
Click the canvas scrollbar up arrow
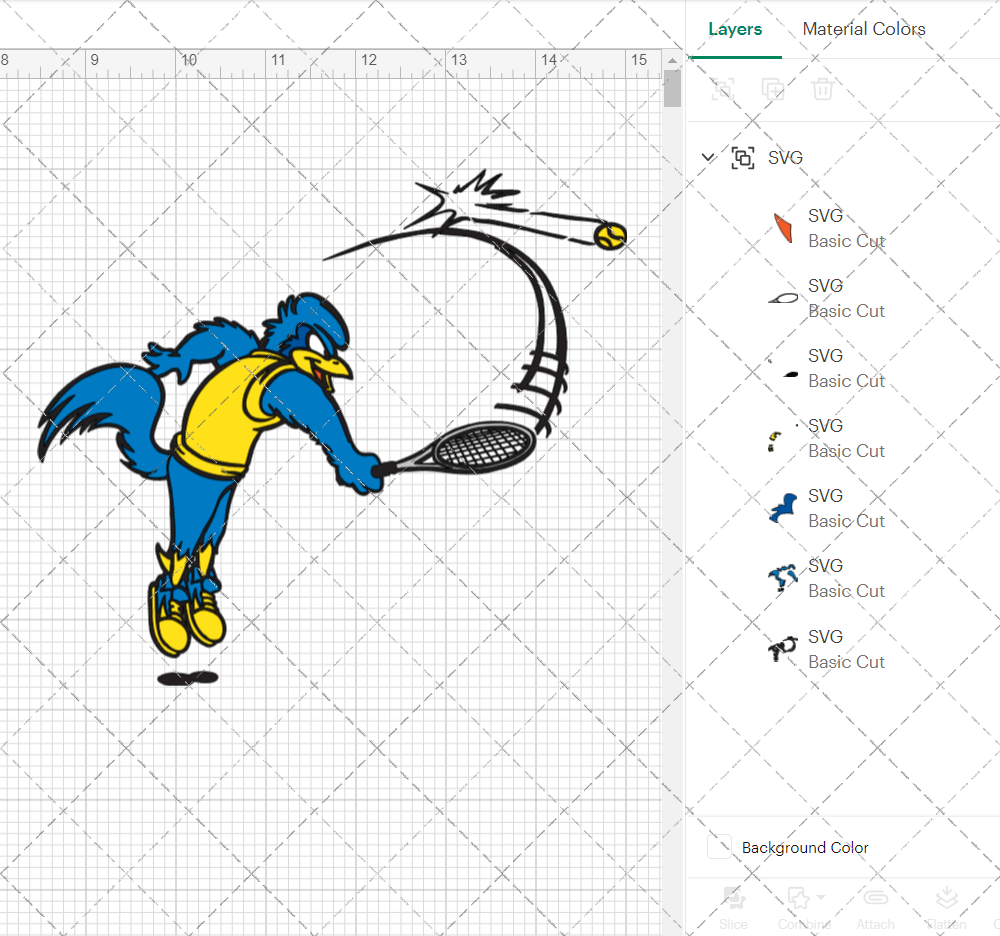[x=672, y=61]
